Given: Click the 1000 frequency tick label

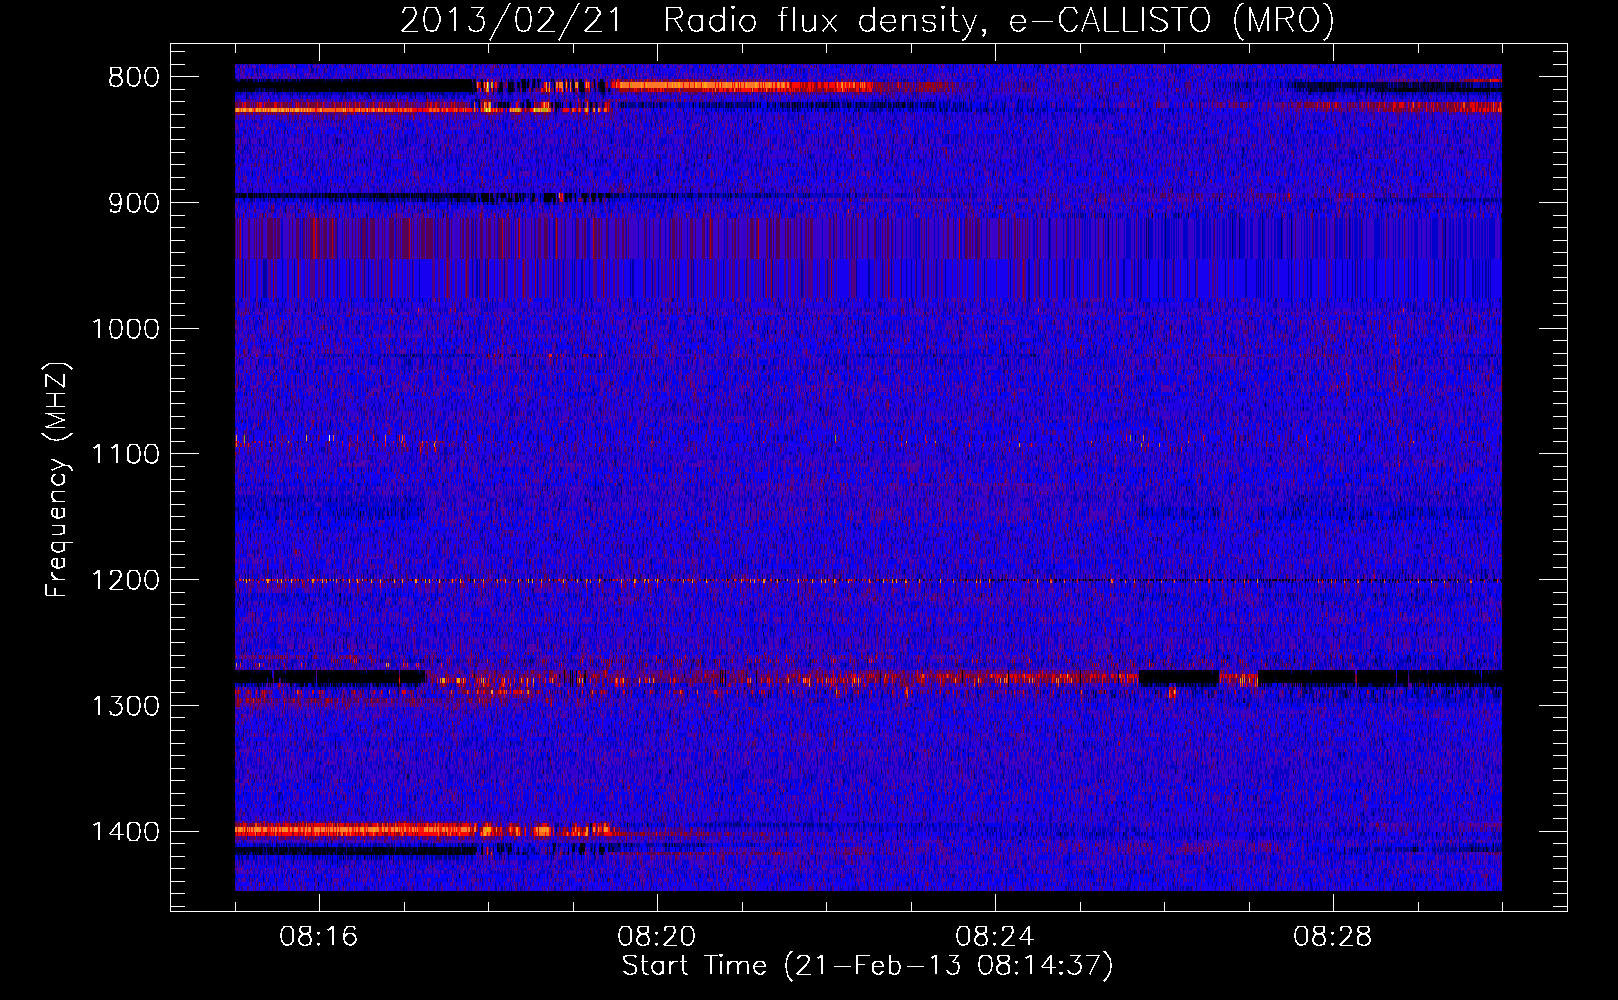Looking at the screenshot, I should pos(125,329).
